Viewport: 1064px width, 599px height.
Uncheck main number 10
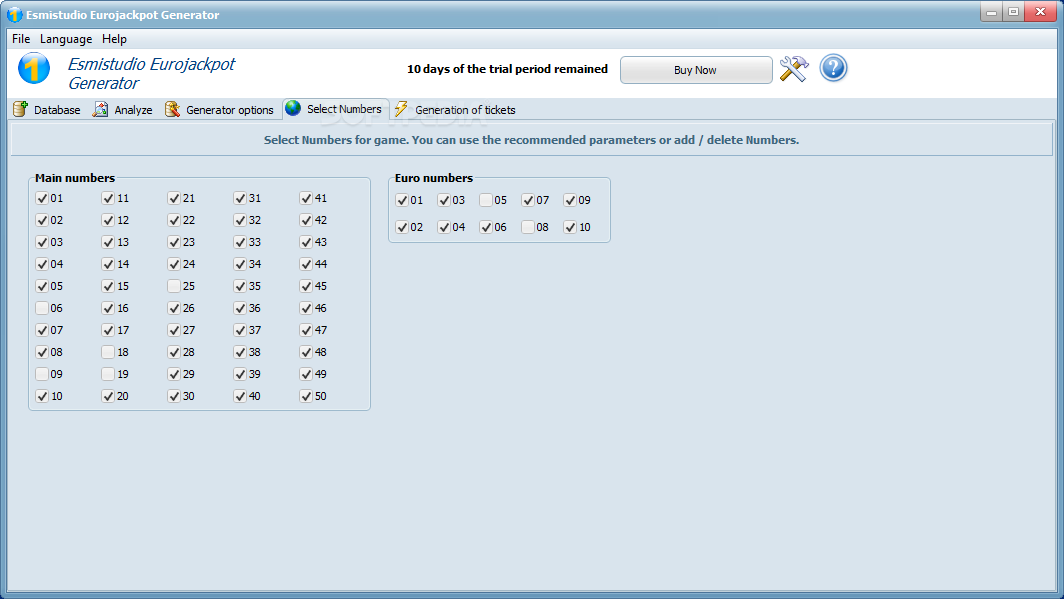(x=42, y=396)
